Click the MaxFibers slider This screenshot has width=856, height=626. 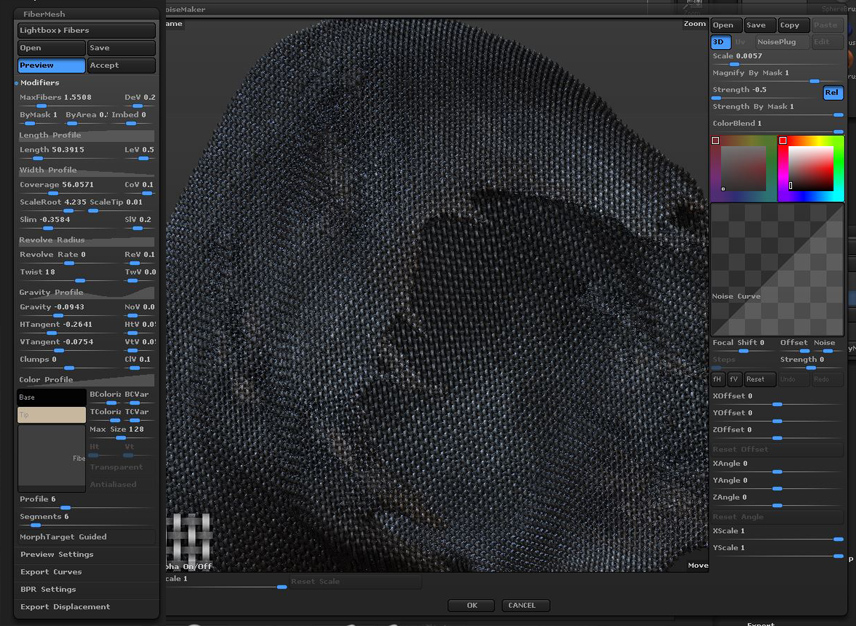pyautogui.click(x=69, y=100)
